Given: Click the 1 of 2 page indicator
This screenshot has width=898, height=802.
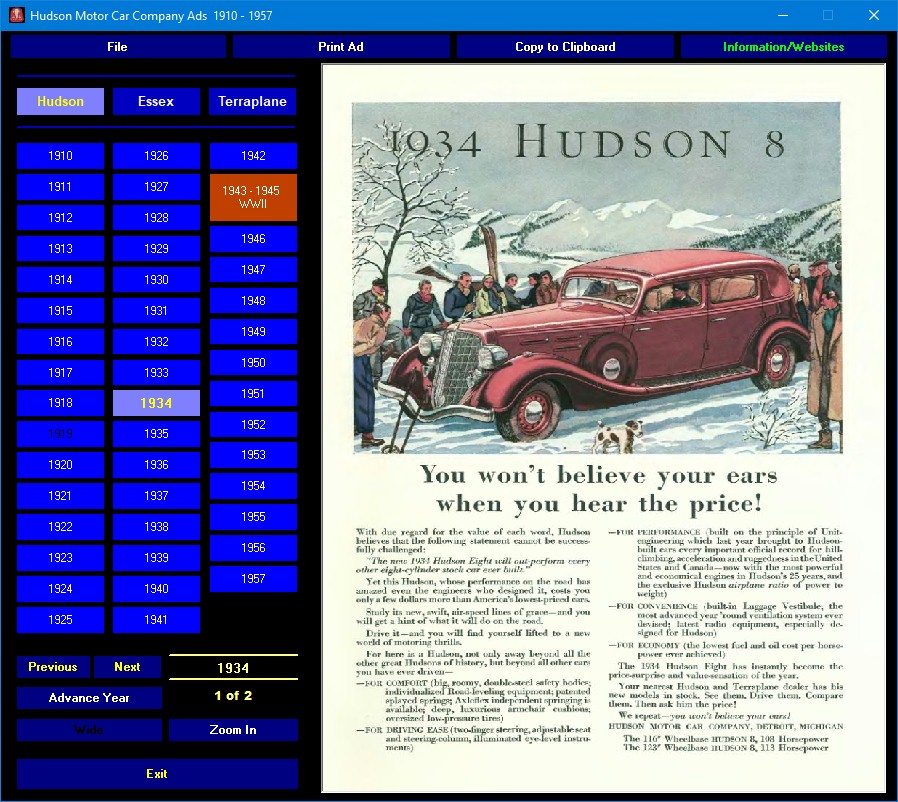Looking at the screenshot, I should (233, 696).
